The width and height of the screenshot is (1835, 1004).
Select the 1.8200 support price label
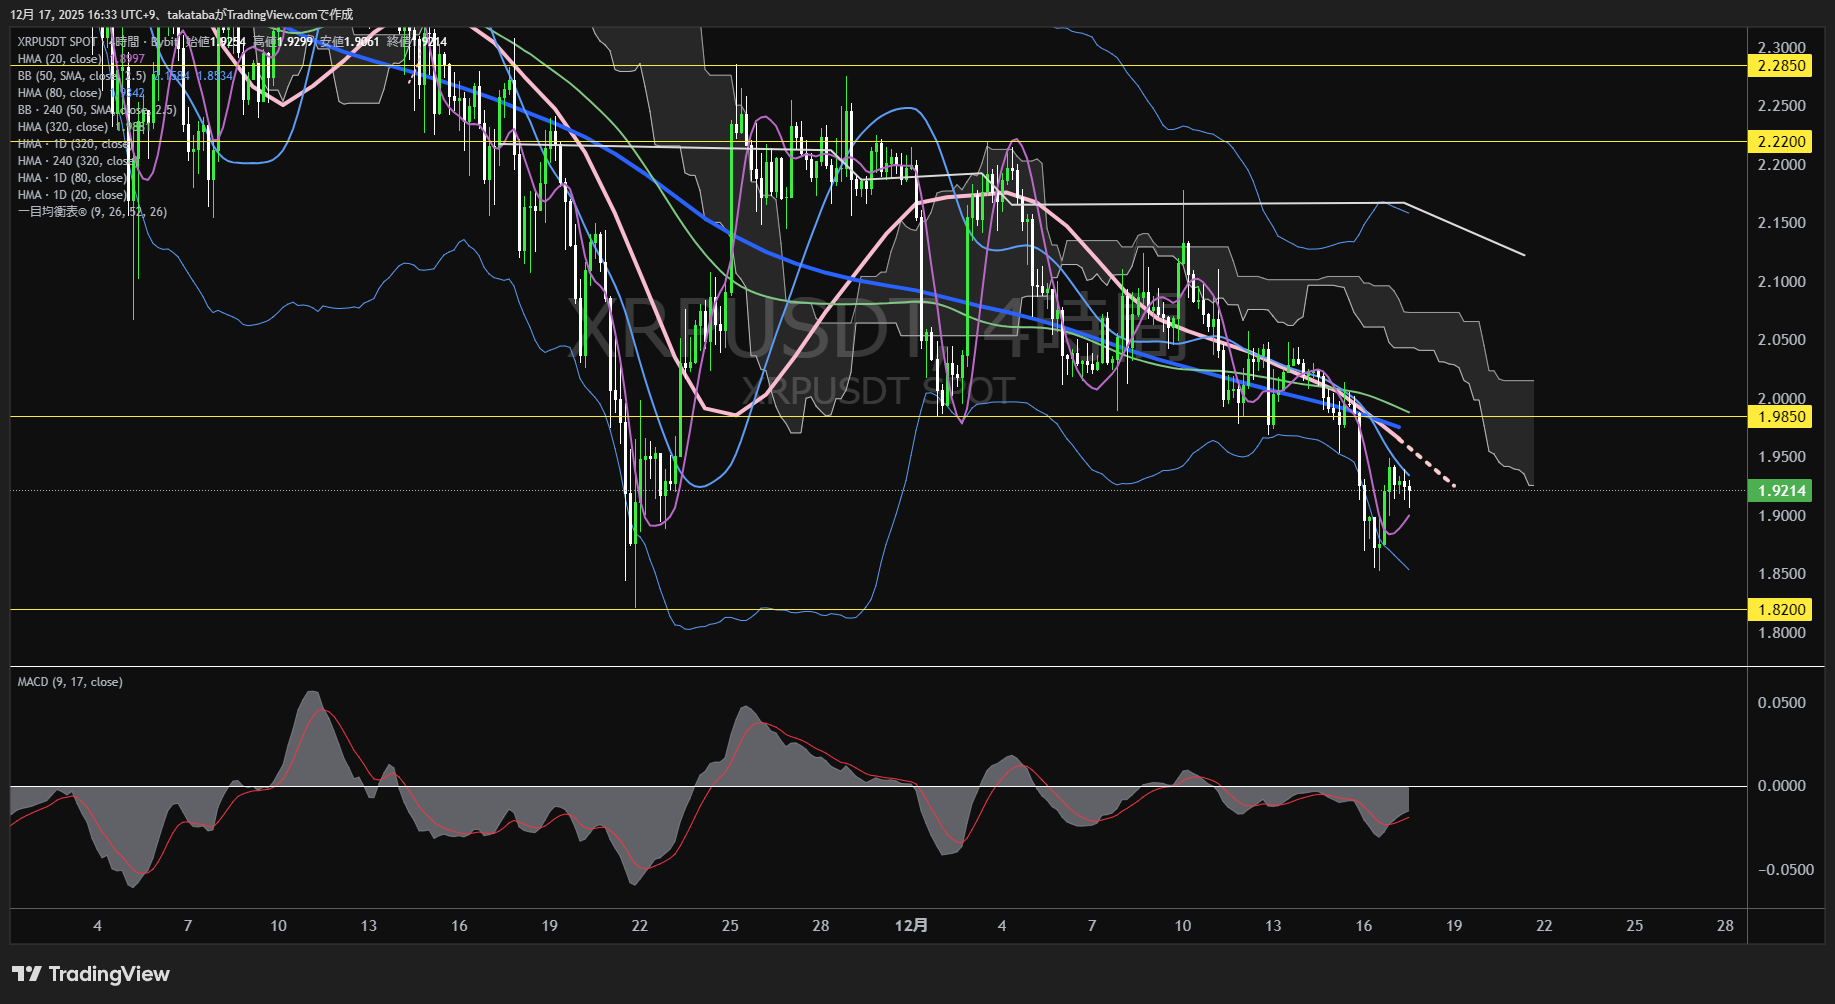(1781, 610)
